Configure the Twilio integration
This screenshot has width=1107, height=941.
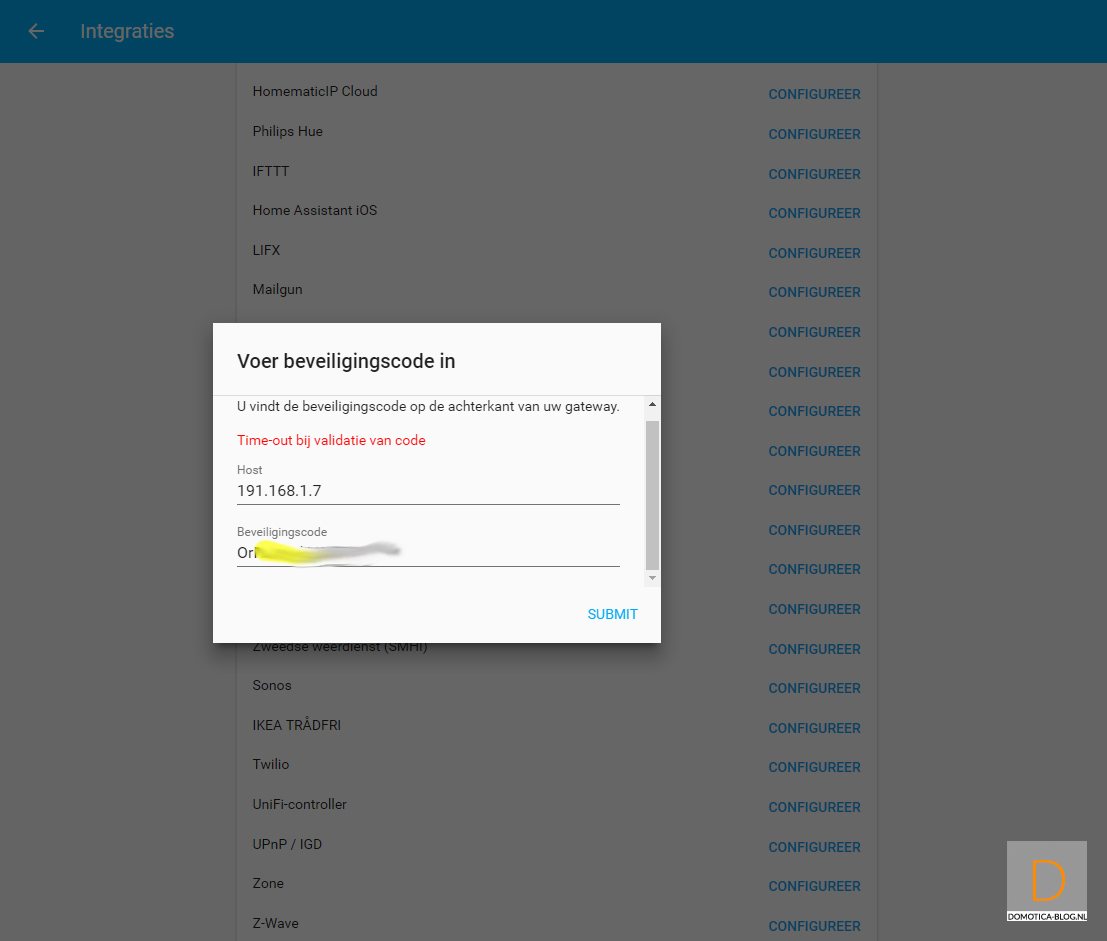tap(814, 767)
